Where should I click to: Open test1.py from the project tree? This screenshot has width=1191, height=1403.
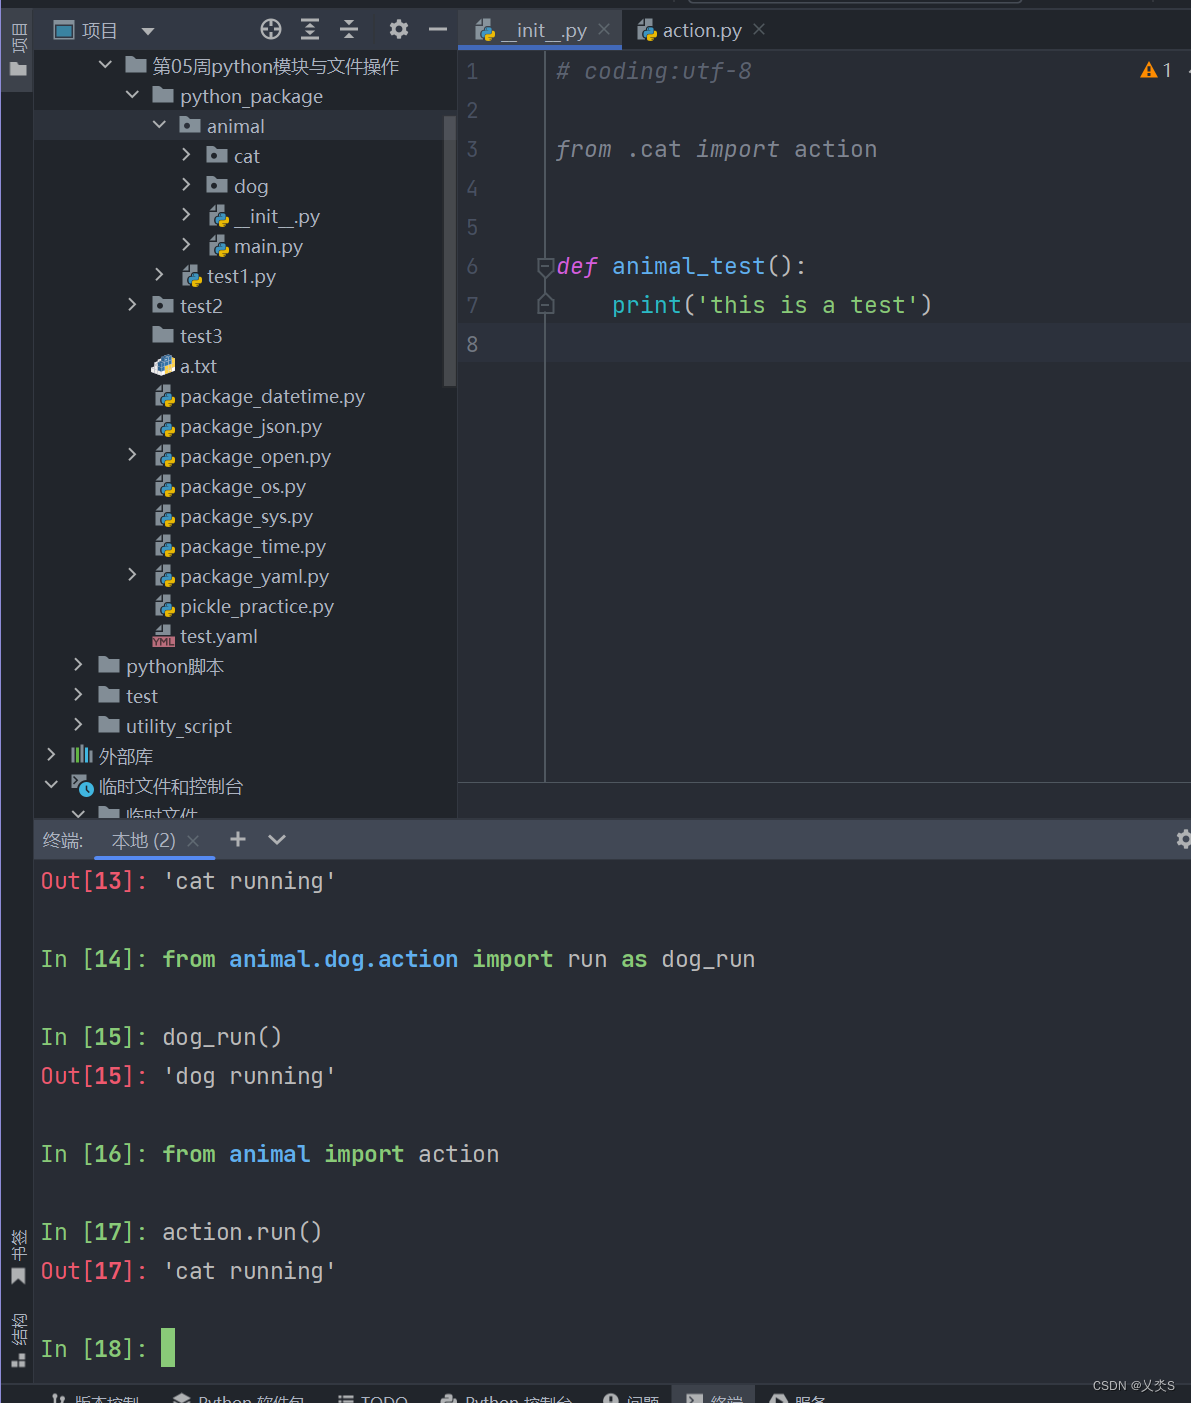(x=241, y=276)
